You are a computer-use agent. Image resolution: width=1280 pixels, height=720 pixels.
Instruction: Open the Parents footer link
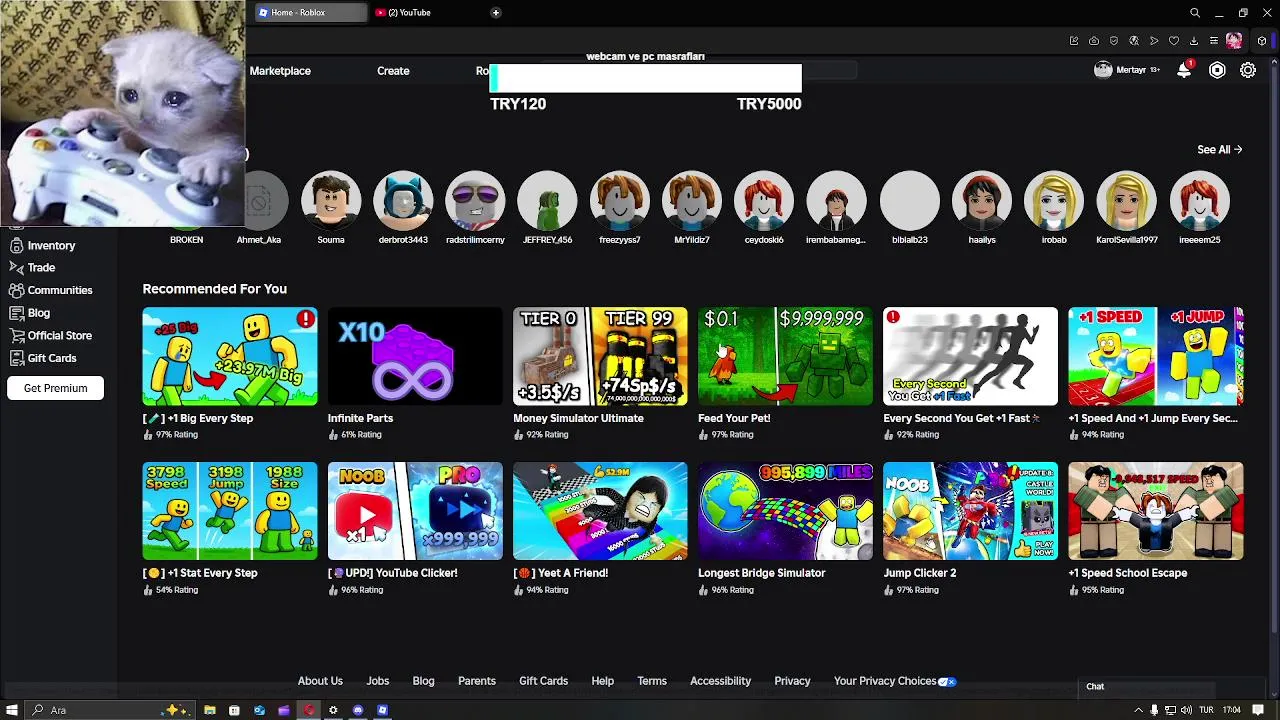pos(477,681)
